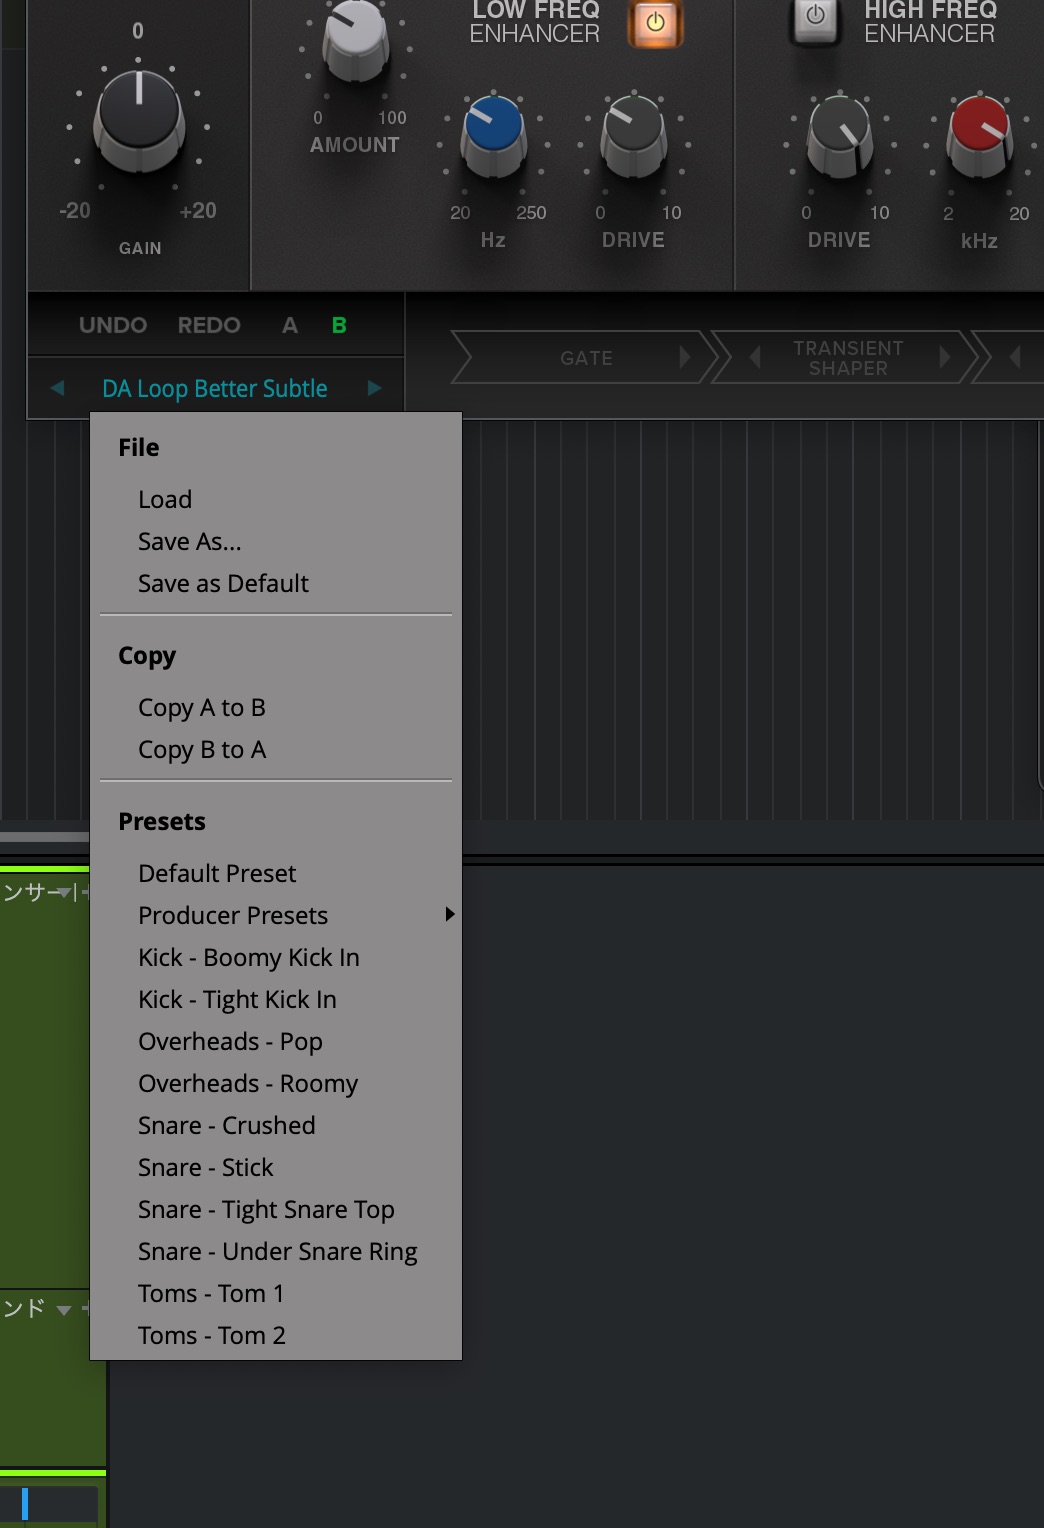Image resolution: width=1044 pixels, height=1528 pixels.
Task: Click the previous preset left arrow
Action: (x=57, y=388)
